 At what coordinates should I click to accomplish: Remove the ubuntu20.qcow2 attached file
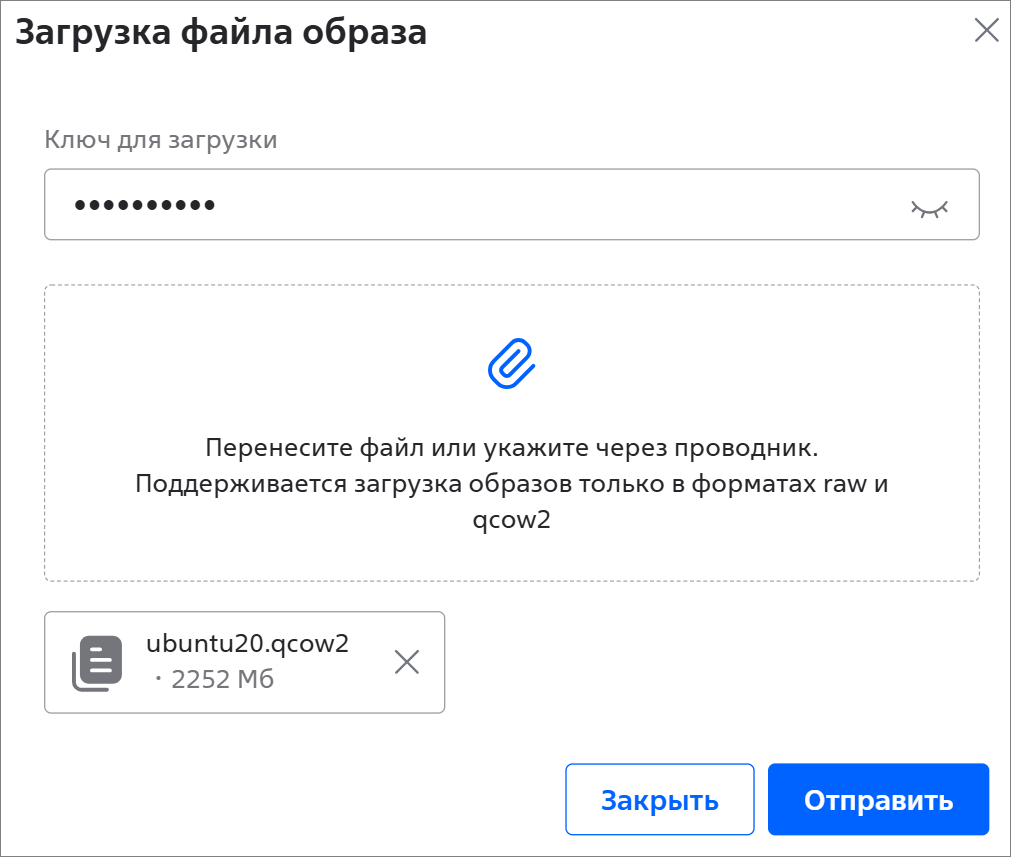coord(407,662)
